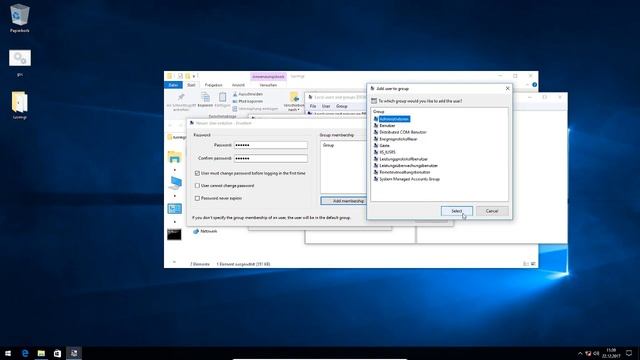Pick the Gäste group entry

click(384, 145)
